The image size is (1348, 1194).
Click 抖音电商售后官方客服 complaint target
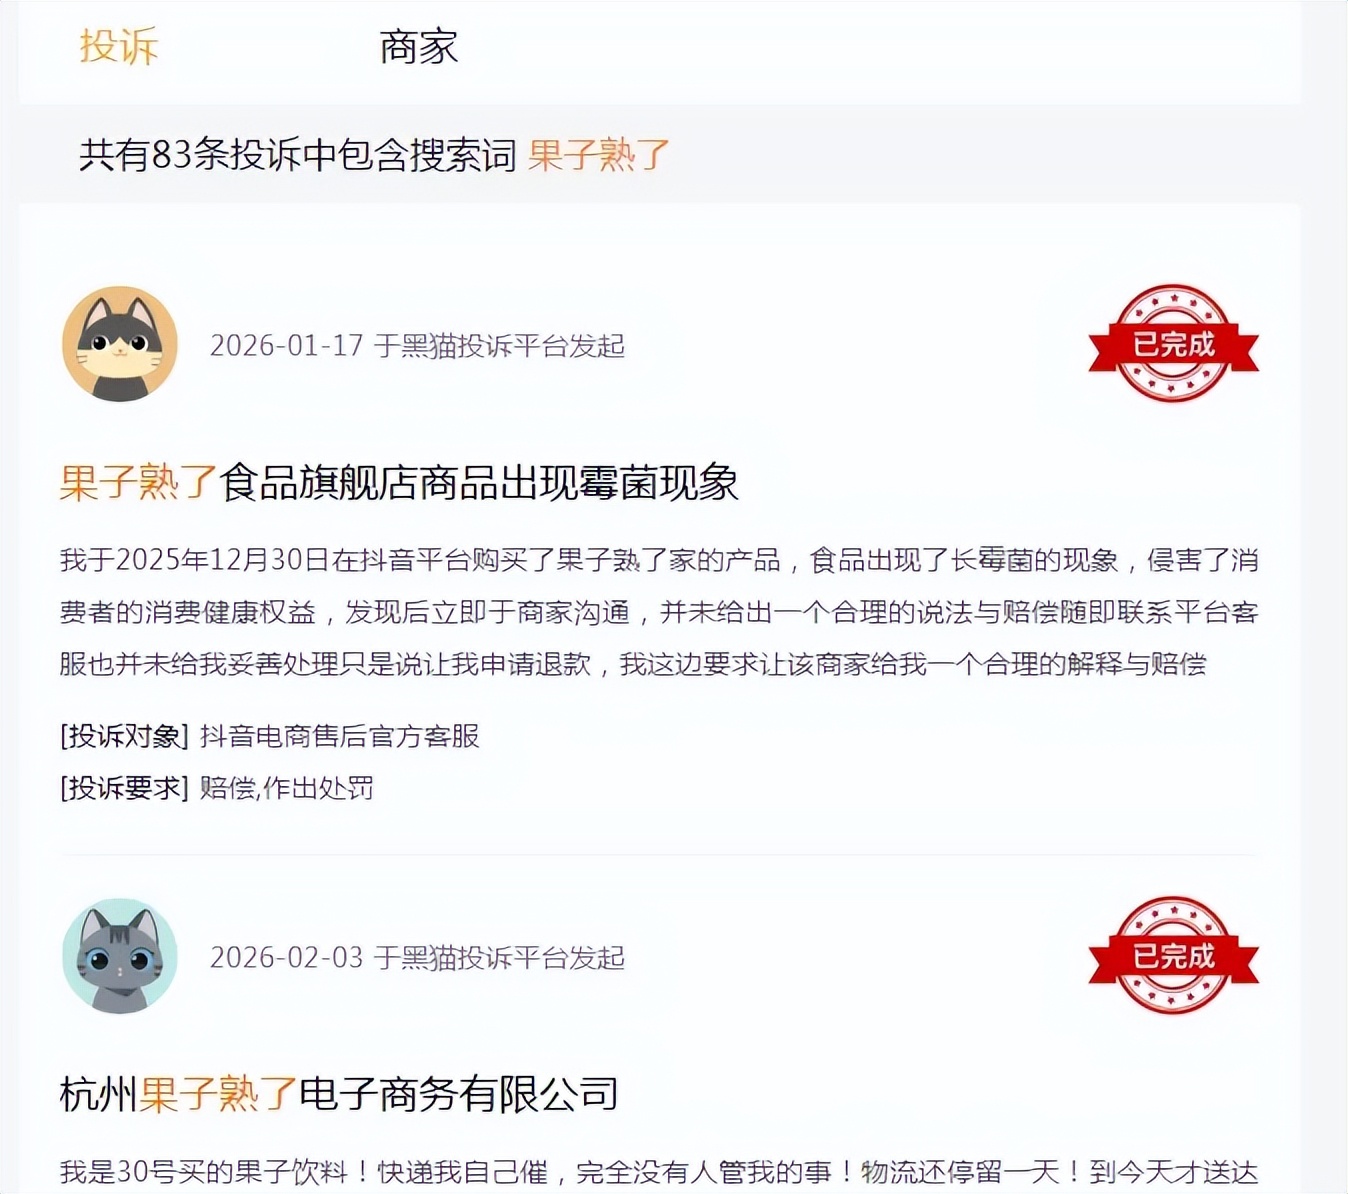340,736
